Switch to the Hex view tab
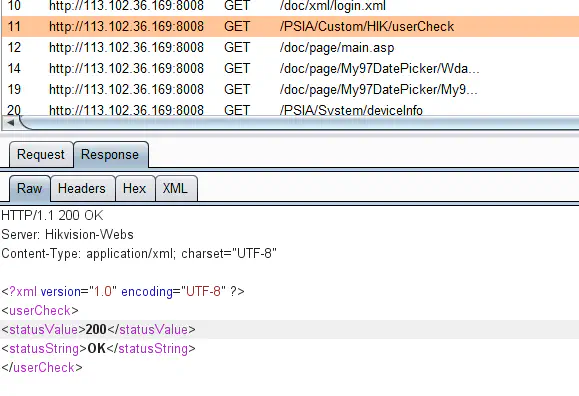 pos(135,188)
